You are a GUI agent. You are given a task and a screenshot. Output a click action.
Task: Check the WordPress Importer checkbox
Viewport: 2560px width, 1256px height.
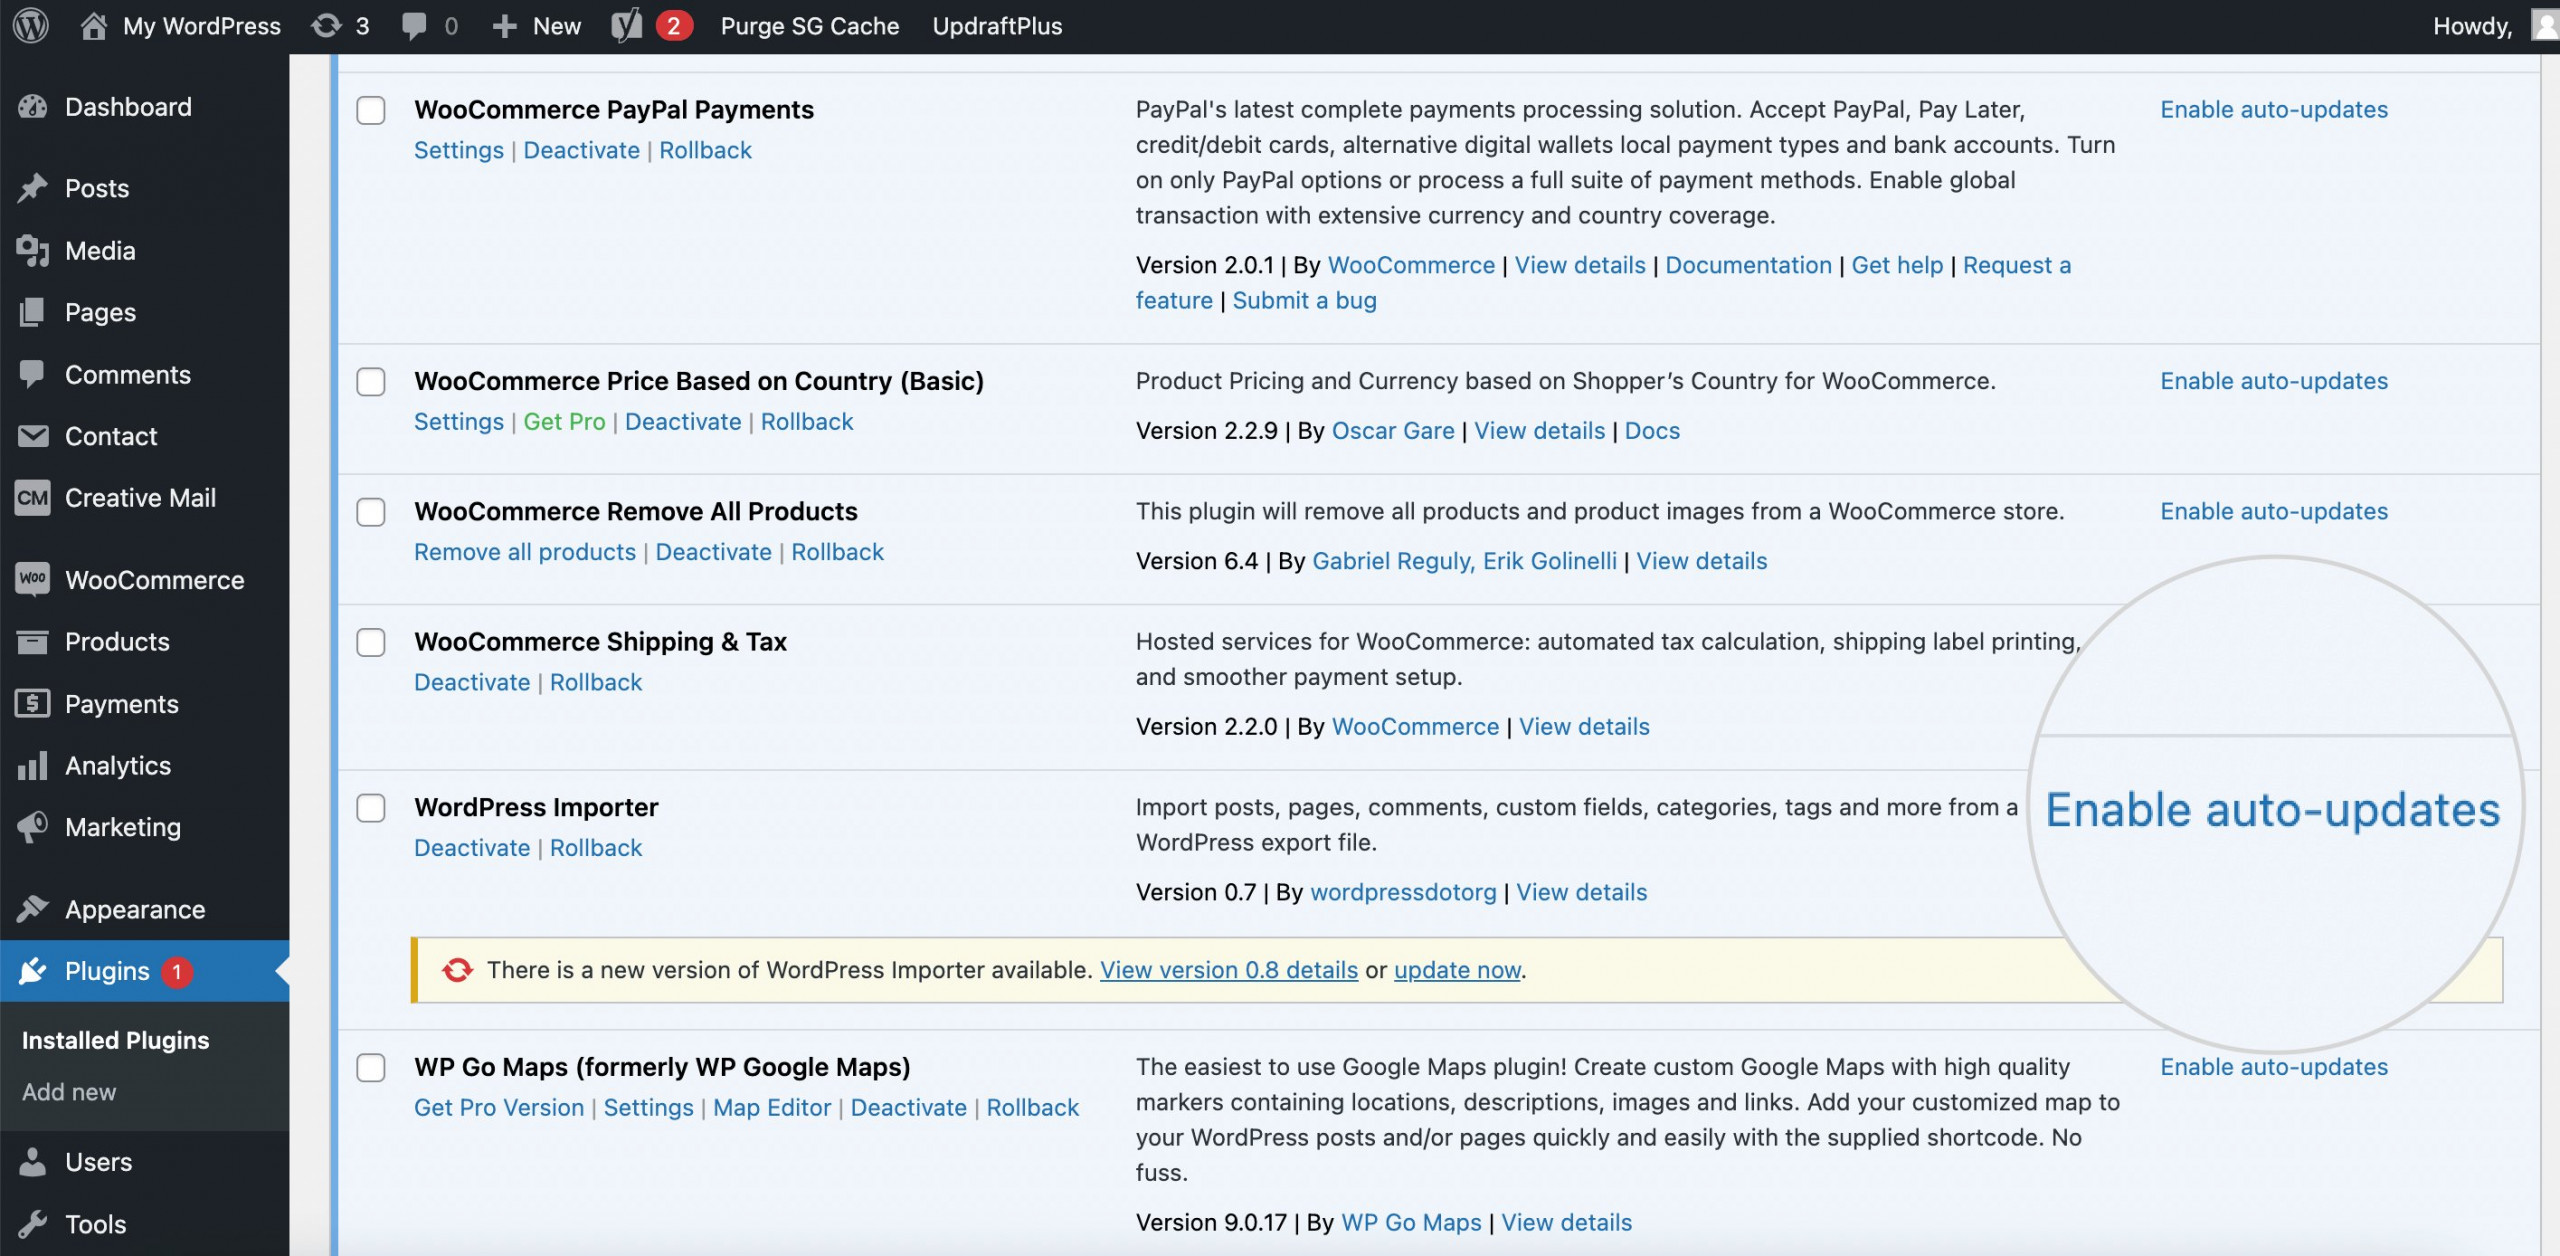click(x=371, y=808)
